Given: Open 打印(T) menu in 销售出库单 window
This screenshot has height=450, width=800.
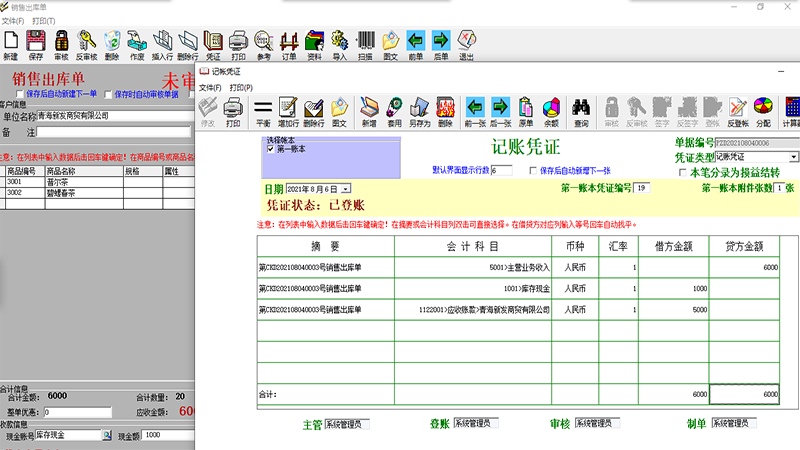Looking at the screenshot, I should coord(43,20).
